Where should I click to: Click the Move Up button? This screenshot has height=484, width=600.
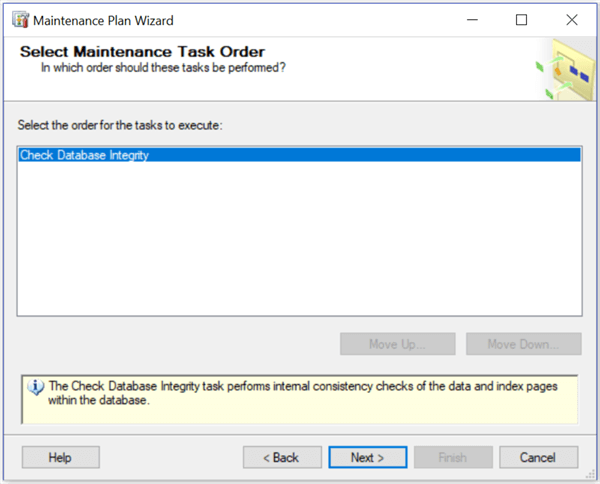coord(397,345)
